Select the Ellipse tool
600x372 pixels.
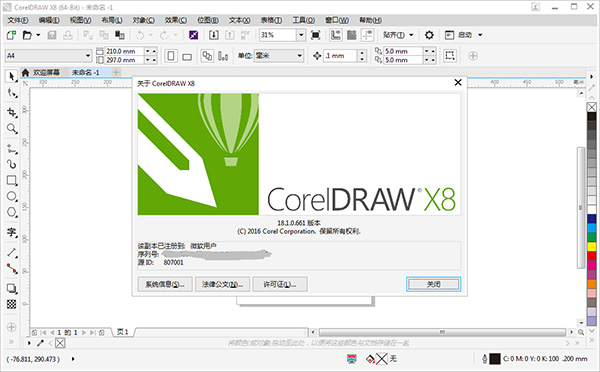[x=11, y=196]
